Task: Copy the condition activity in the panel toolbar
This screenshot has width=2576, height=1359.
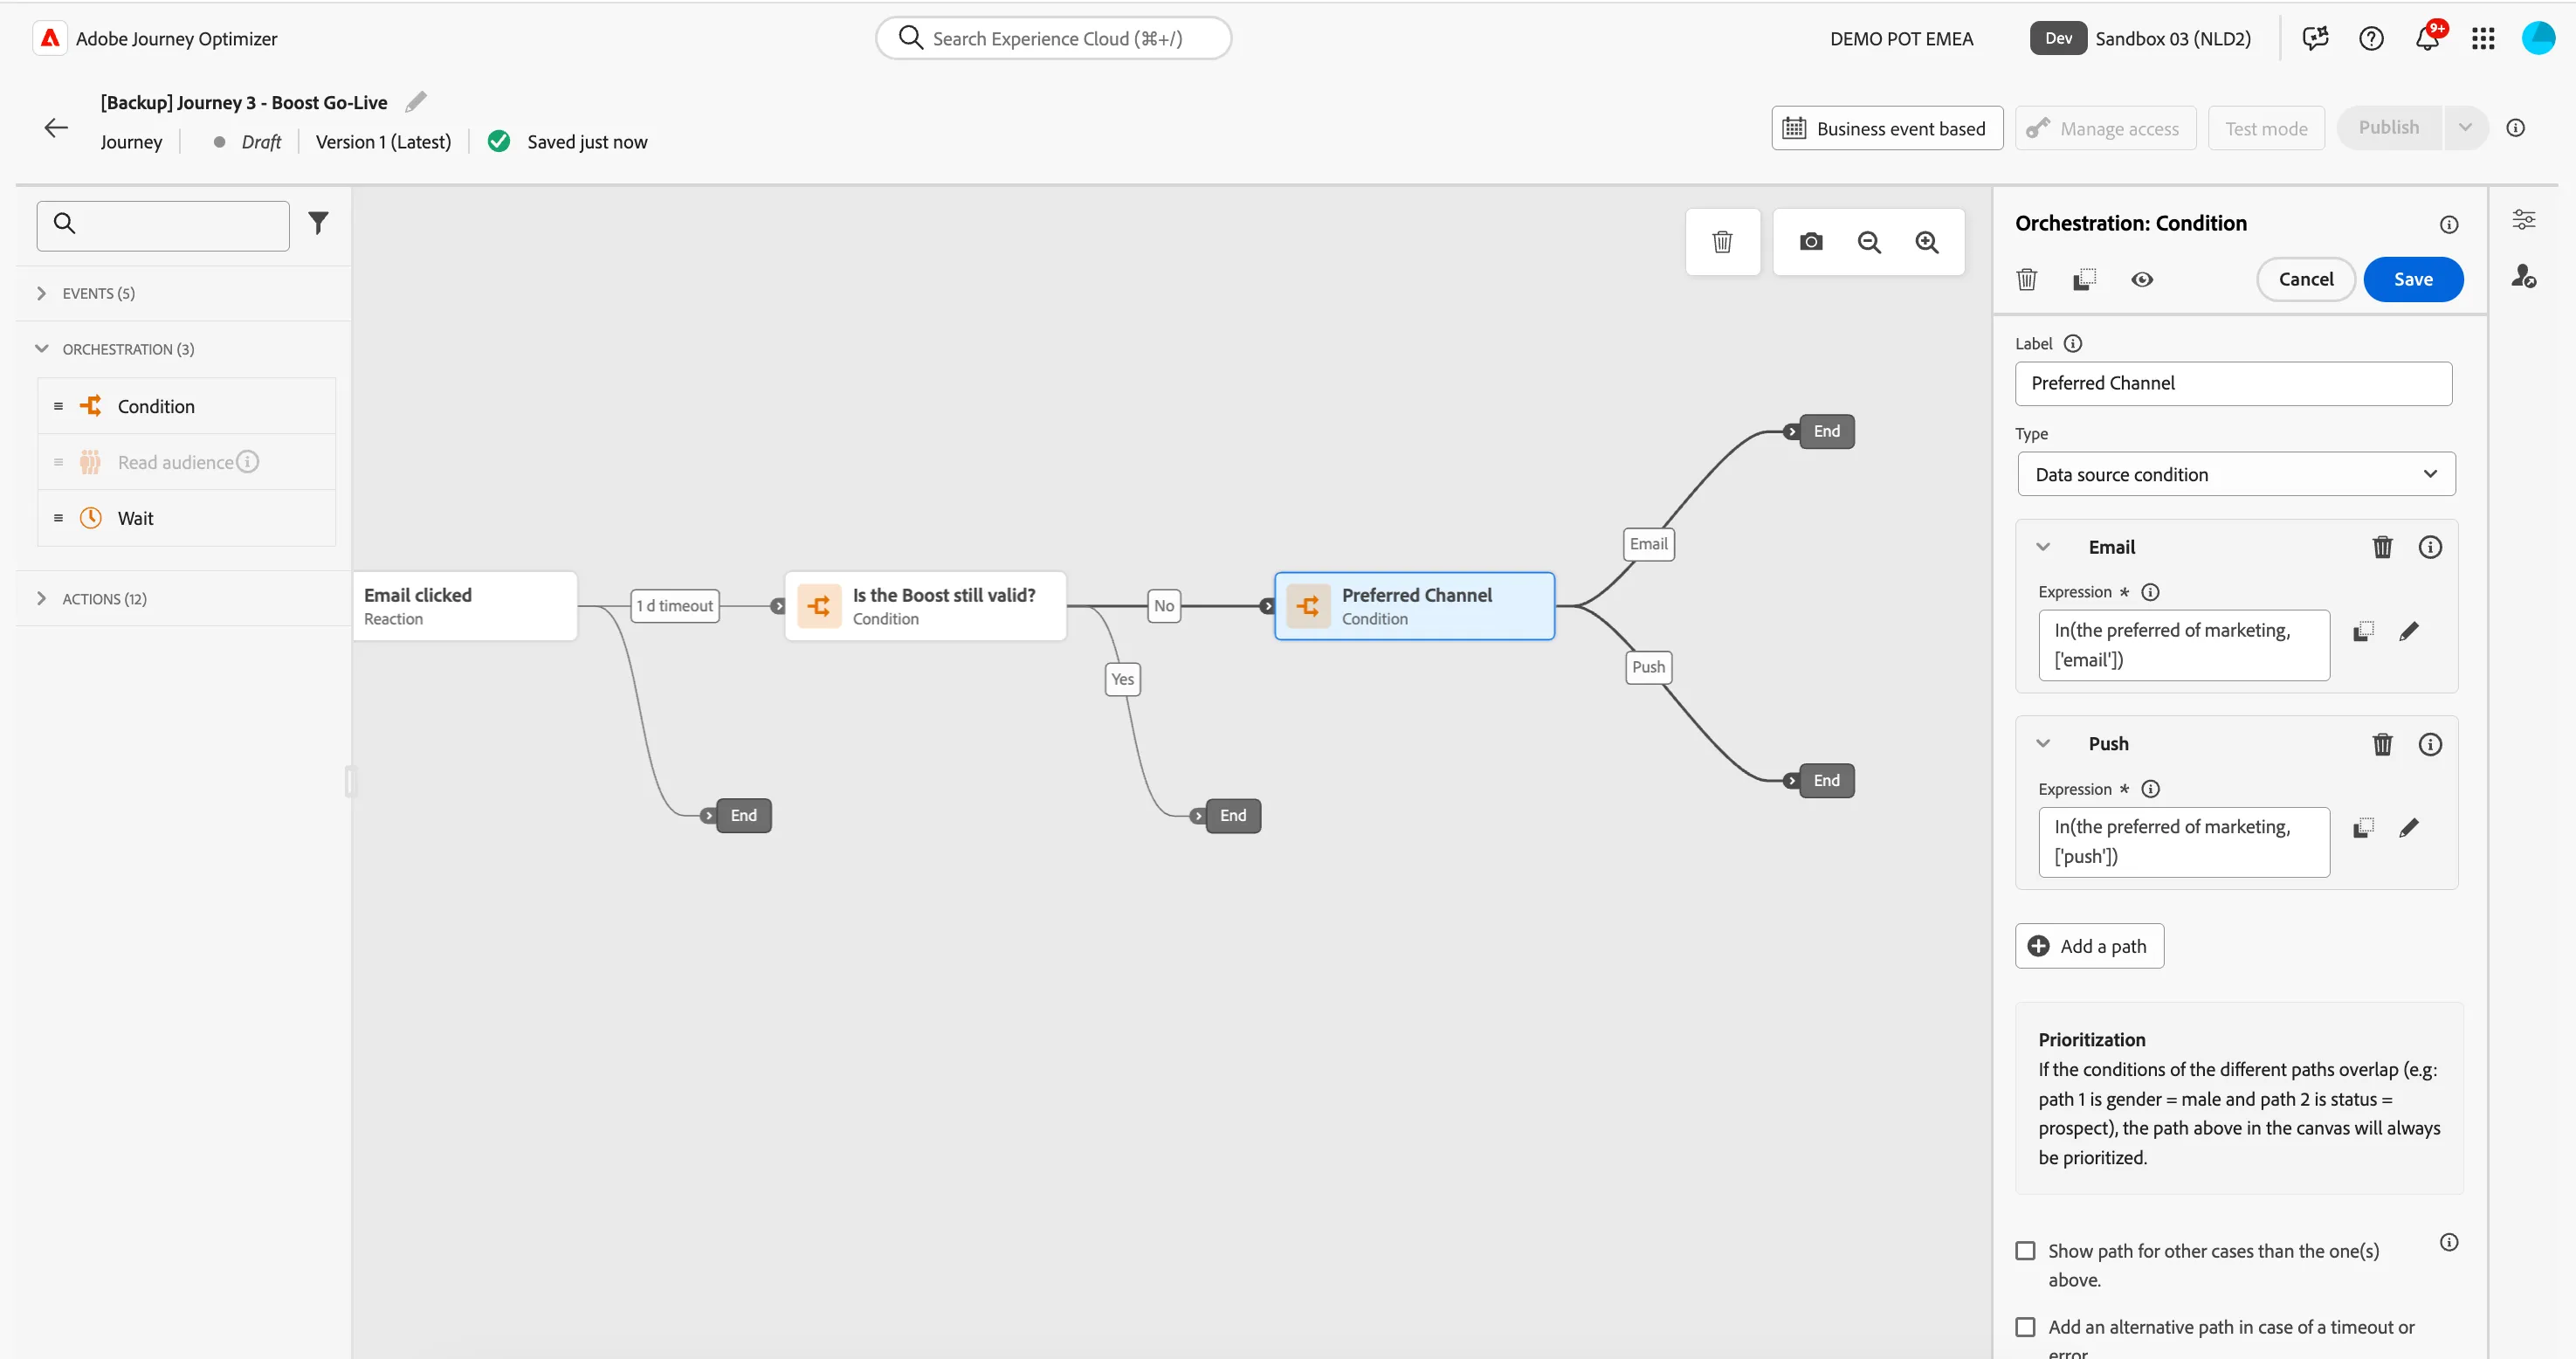Action: pyautogui.click(x=2084, y=279)
